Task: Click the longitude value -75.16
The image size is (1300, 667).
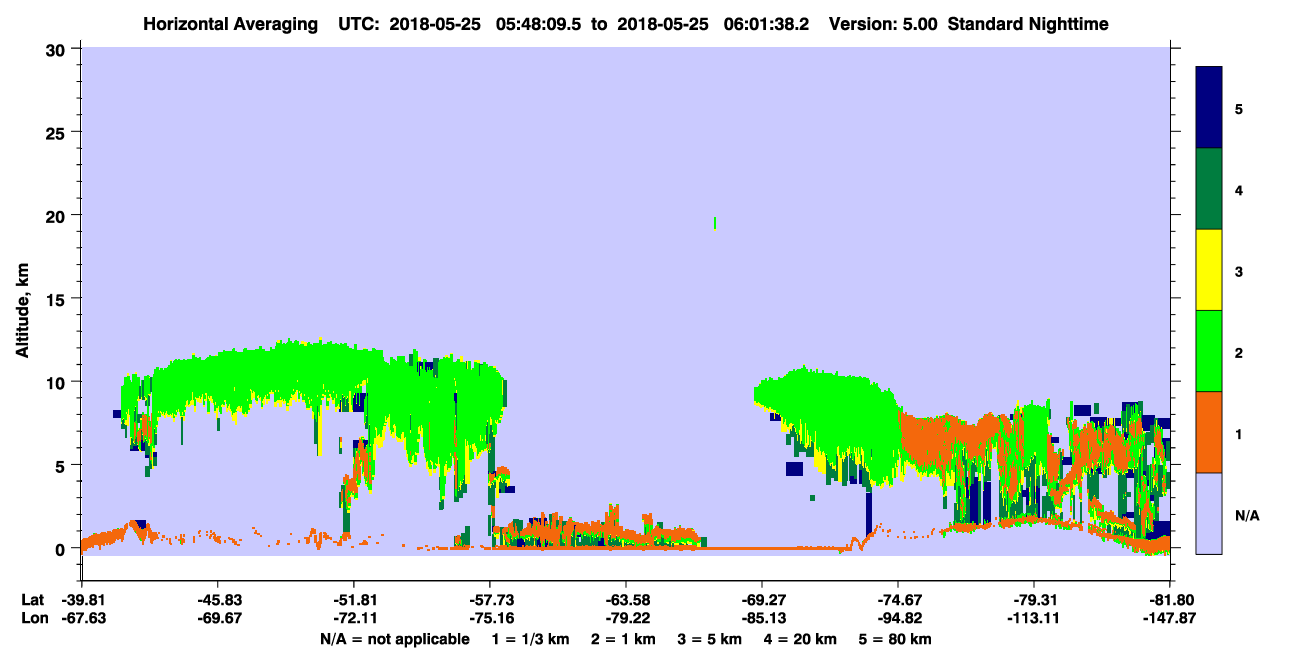Action: [490, 618]
